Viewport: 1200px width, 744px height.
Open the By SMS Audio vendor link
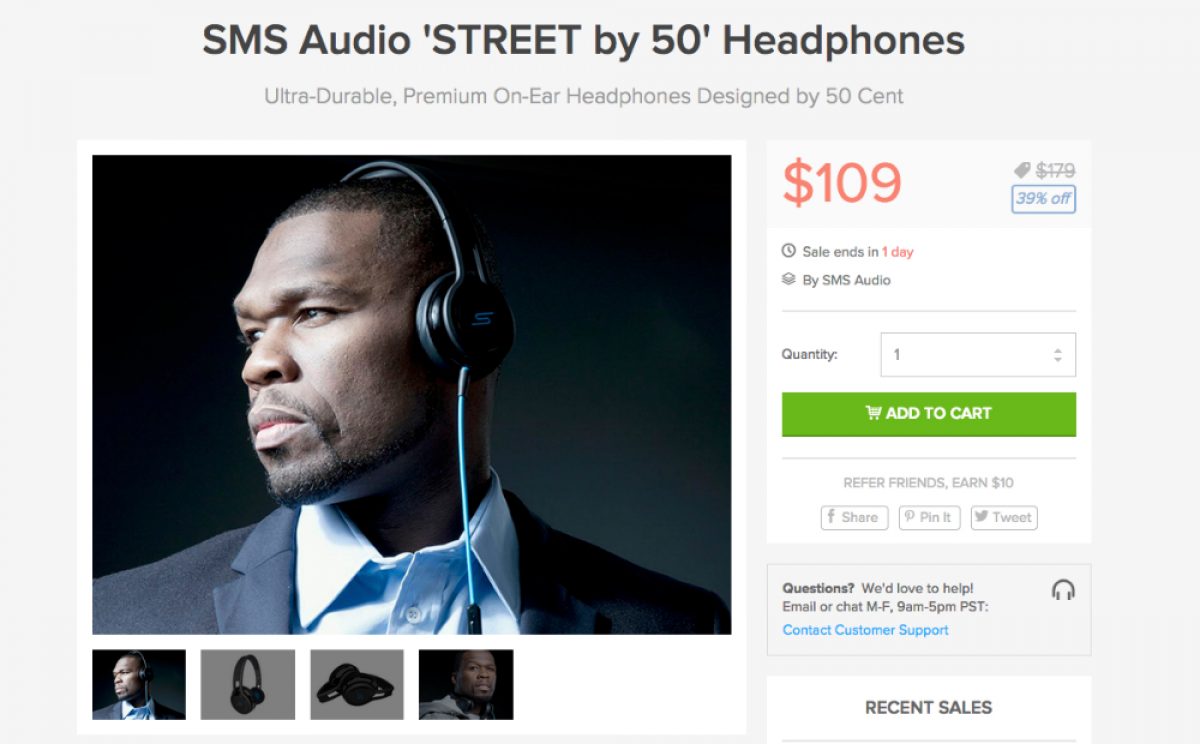pyautogui.click(x=846, y=280)
